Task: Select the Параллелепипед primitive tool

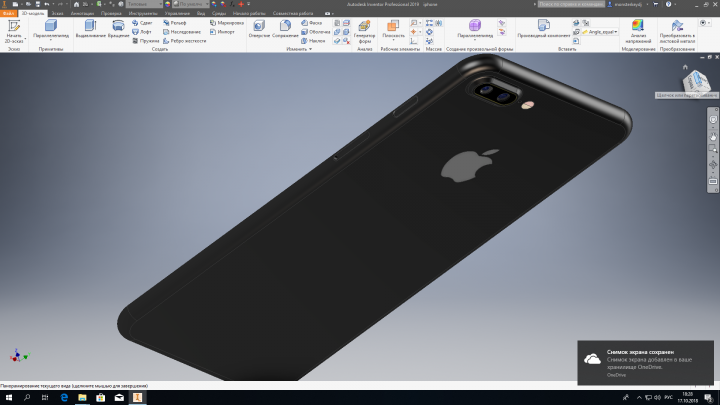Action: point(51,28)
